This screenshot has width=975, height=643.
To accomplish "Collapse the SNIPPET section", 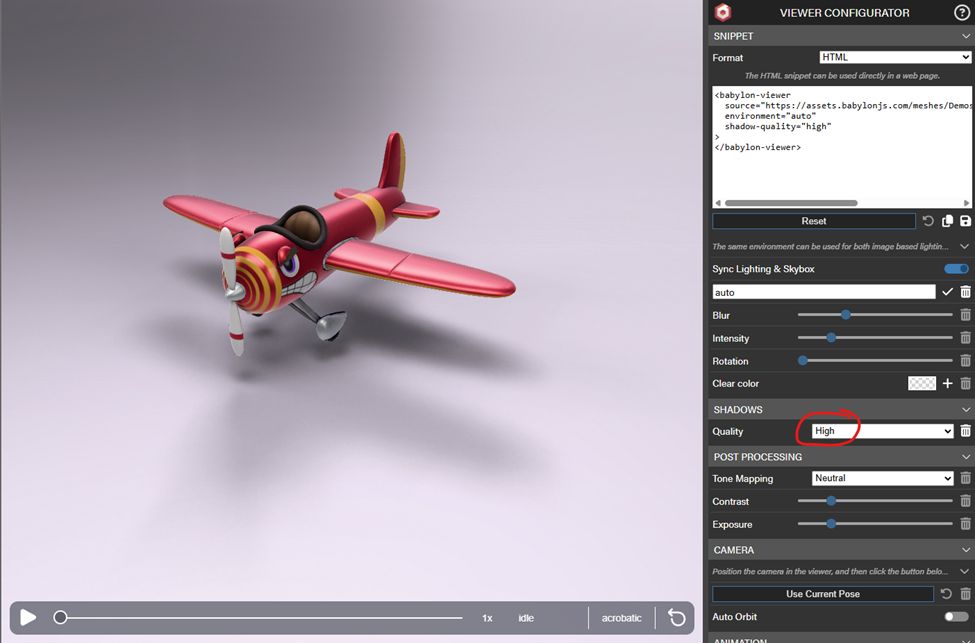I will tap(966, 36).
